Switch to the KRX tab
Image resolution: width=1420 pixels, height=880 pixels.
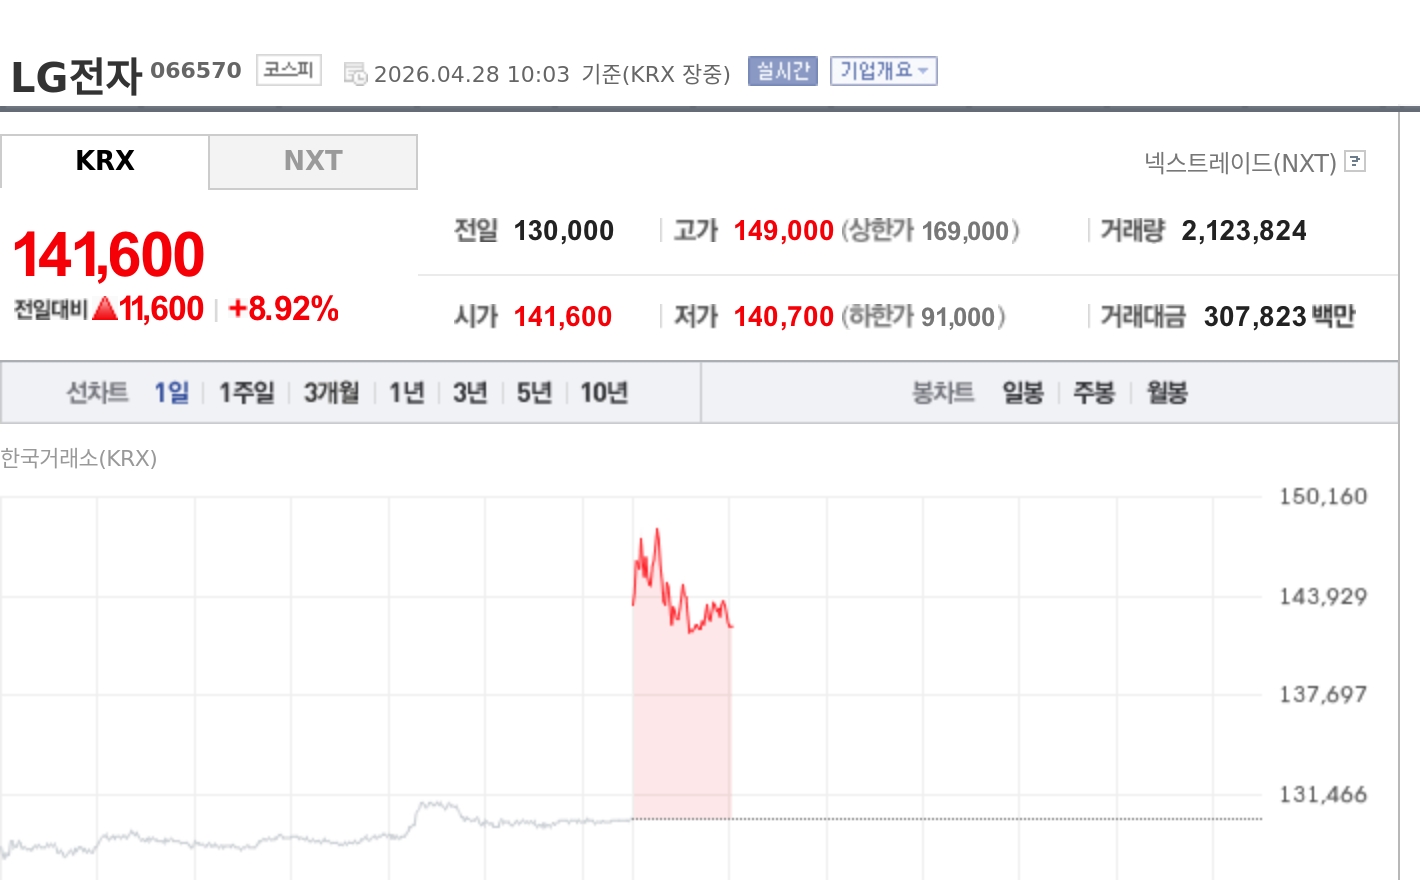[105, 161]
